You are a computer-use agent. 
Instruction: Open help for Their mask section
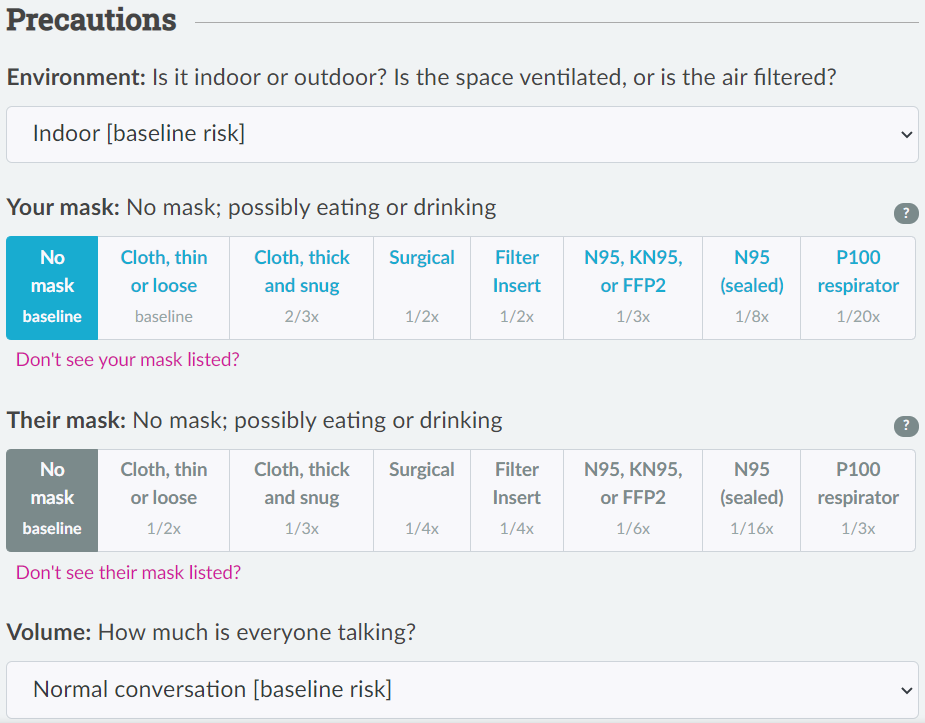click(906, 426)
